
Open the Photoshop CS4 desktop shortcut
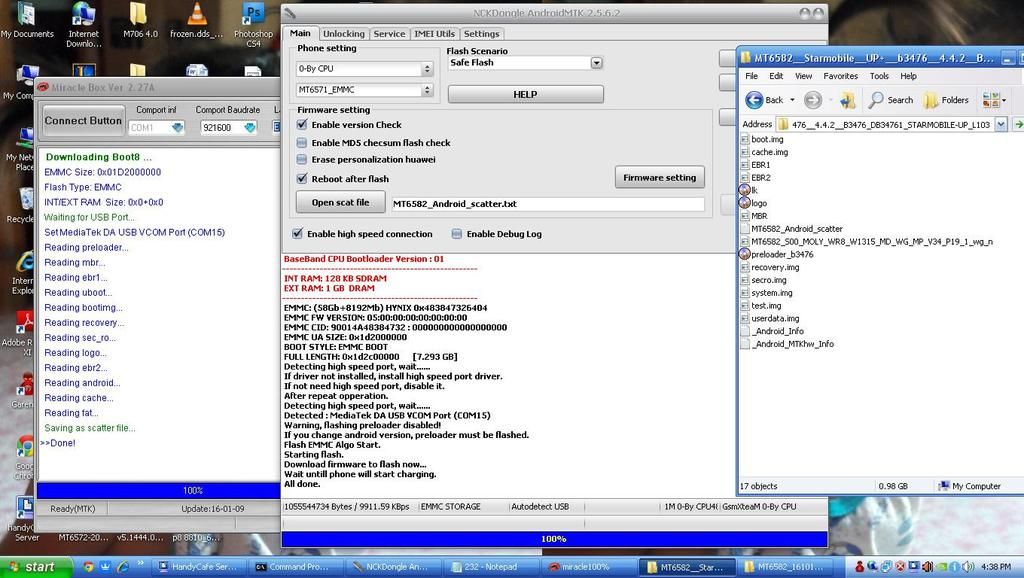[253, 15]
